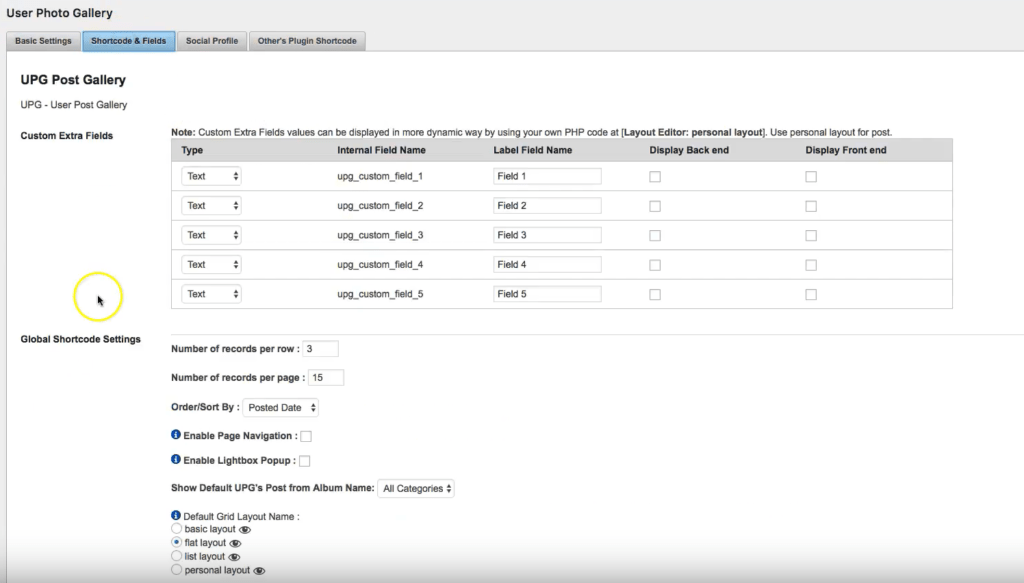This screenshot has width=1024, height=583.
Task: Enable Page Navigation checkbox
Action: click(306, 436)
